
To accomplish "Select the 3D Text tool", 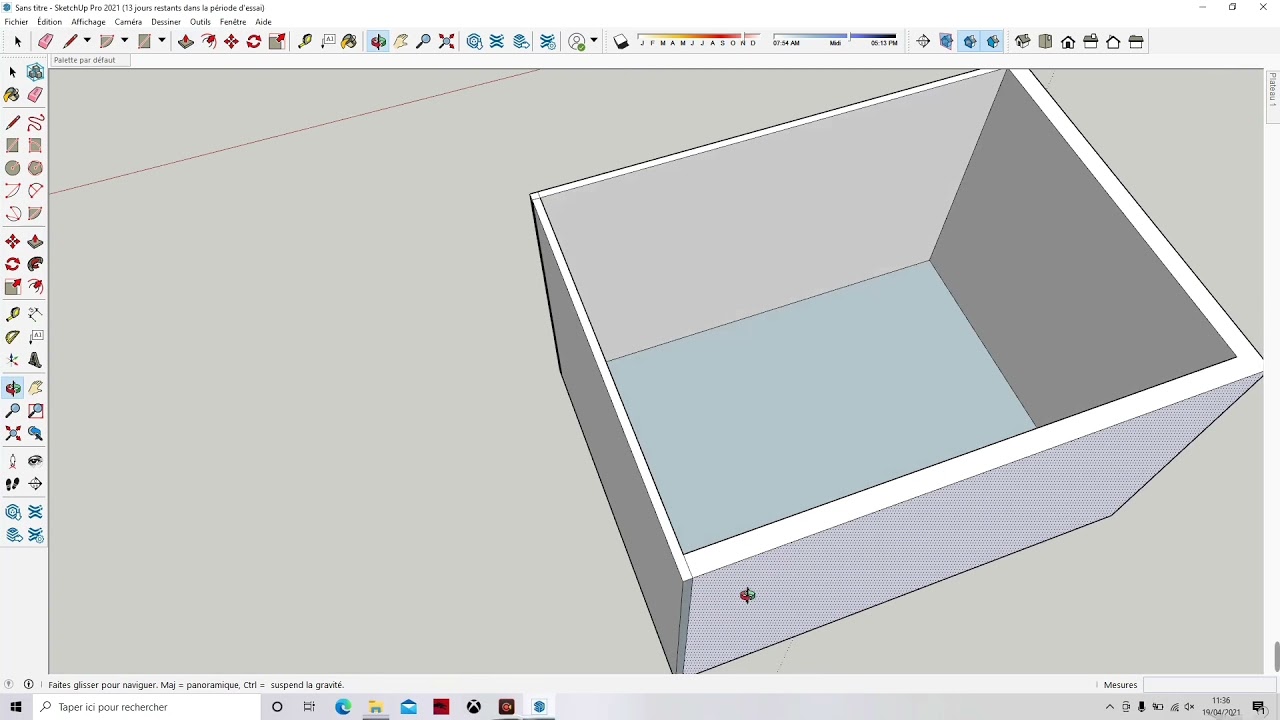I will click(35, 360).
